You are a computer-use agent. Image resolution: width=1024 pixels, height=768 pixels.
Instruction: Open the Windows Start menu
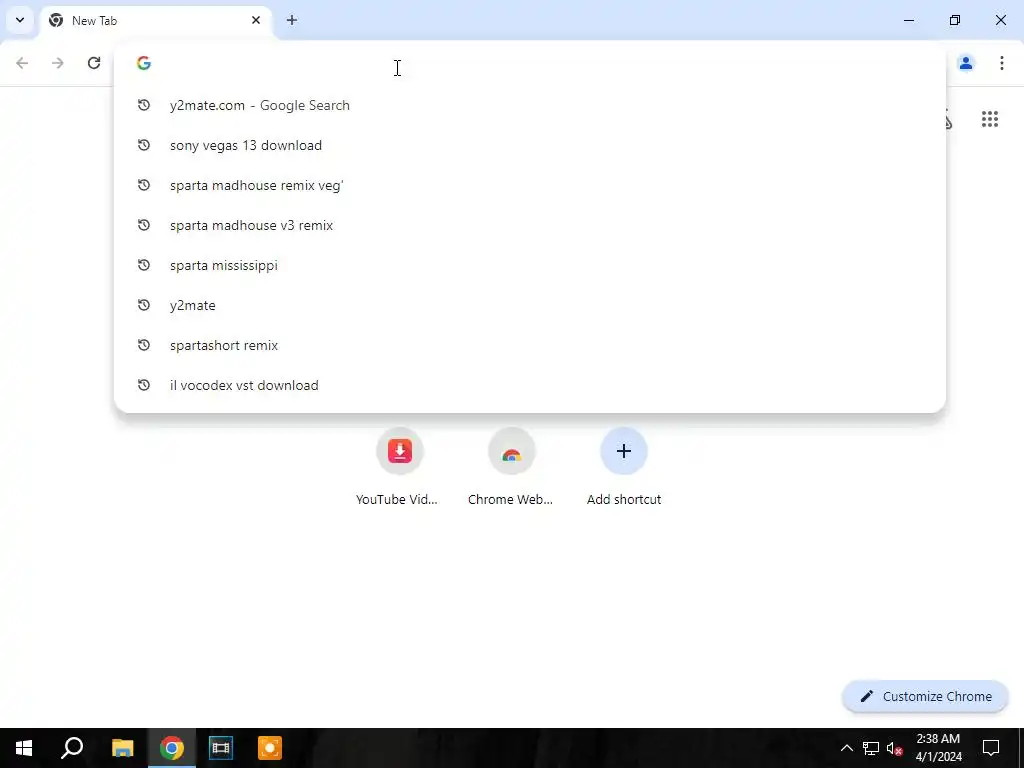pos(24,748)
